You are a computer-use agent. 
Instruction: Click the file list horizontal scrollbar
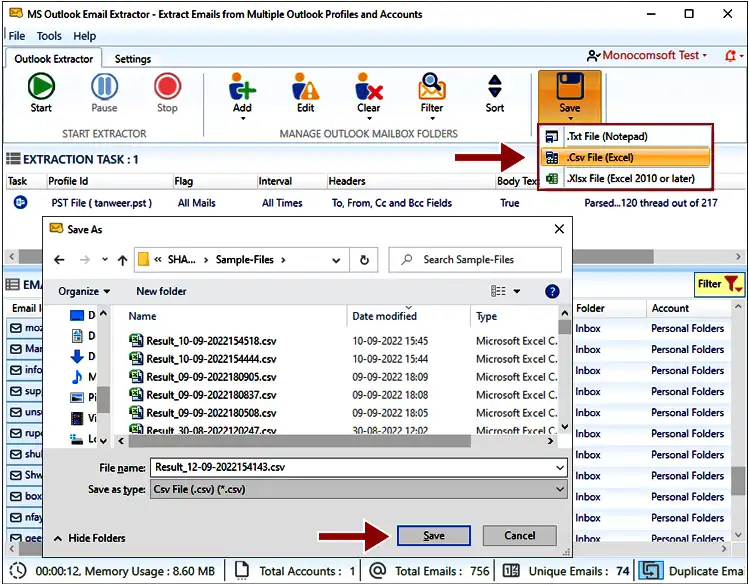click(x=300, y=441)
